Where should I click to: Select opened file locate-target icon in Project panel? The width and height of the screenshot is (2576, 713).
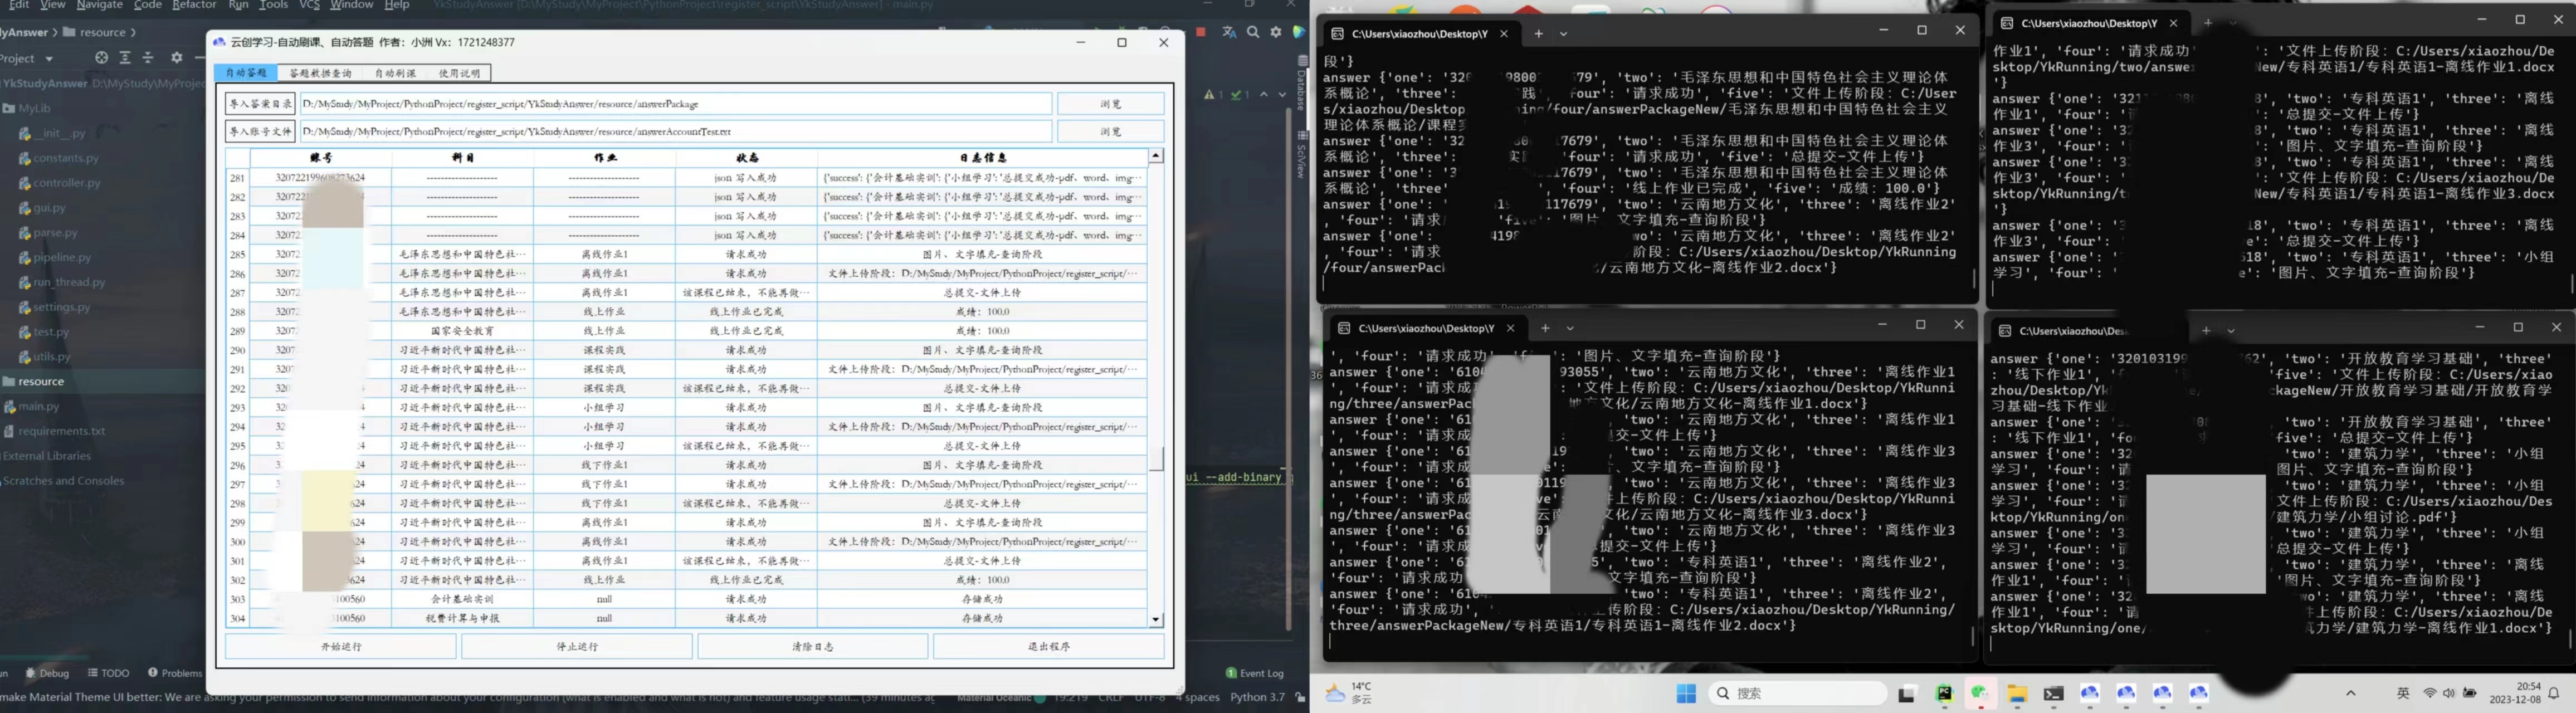(101, 58)
